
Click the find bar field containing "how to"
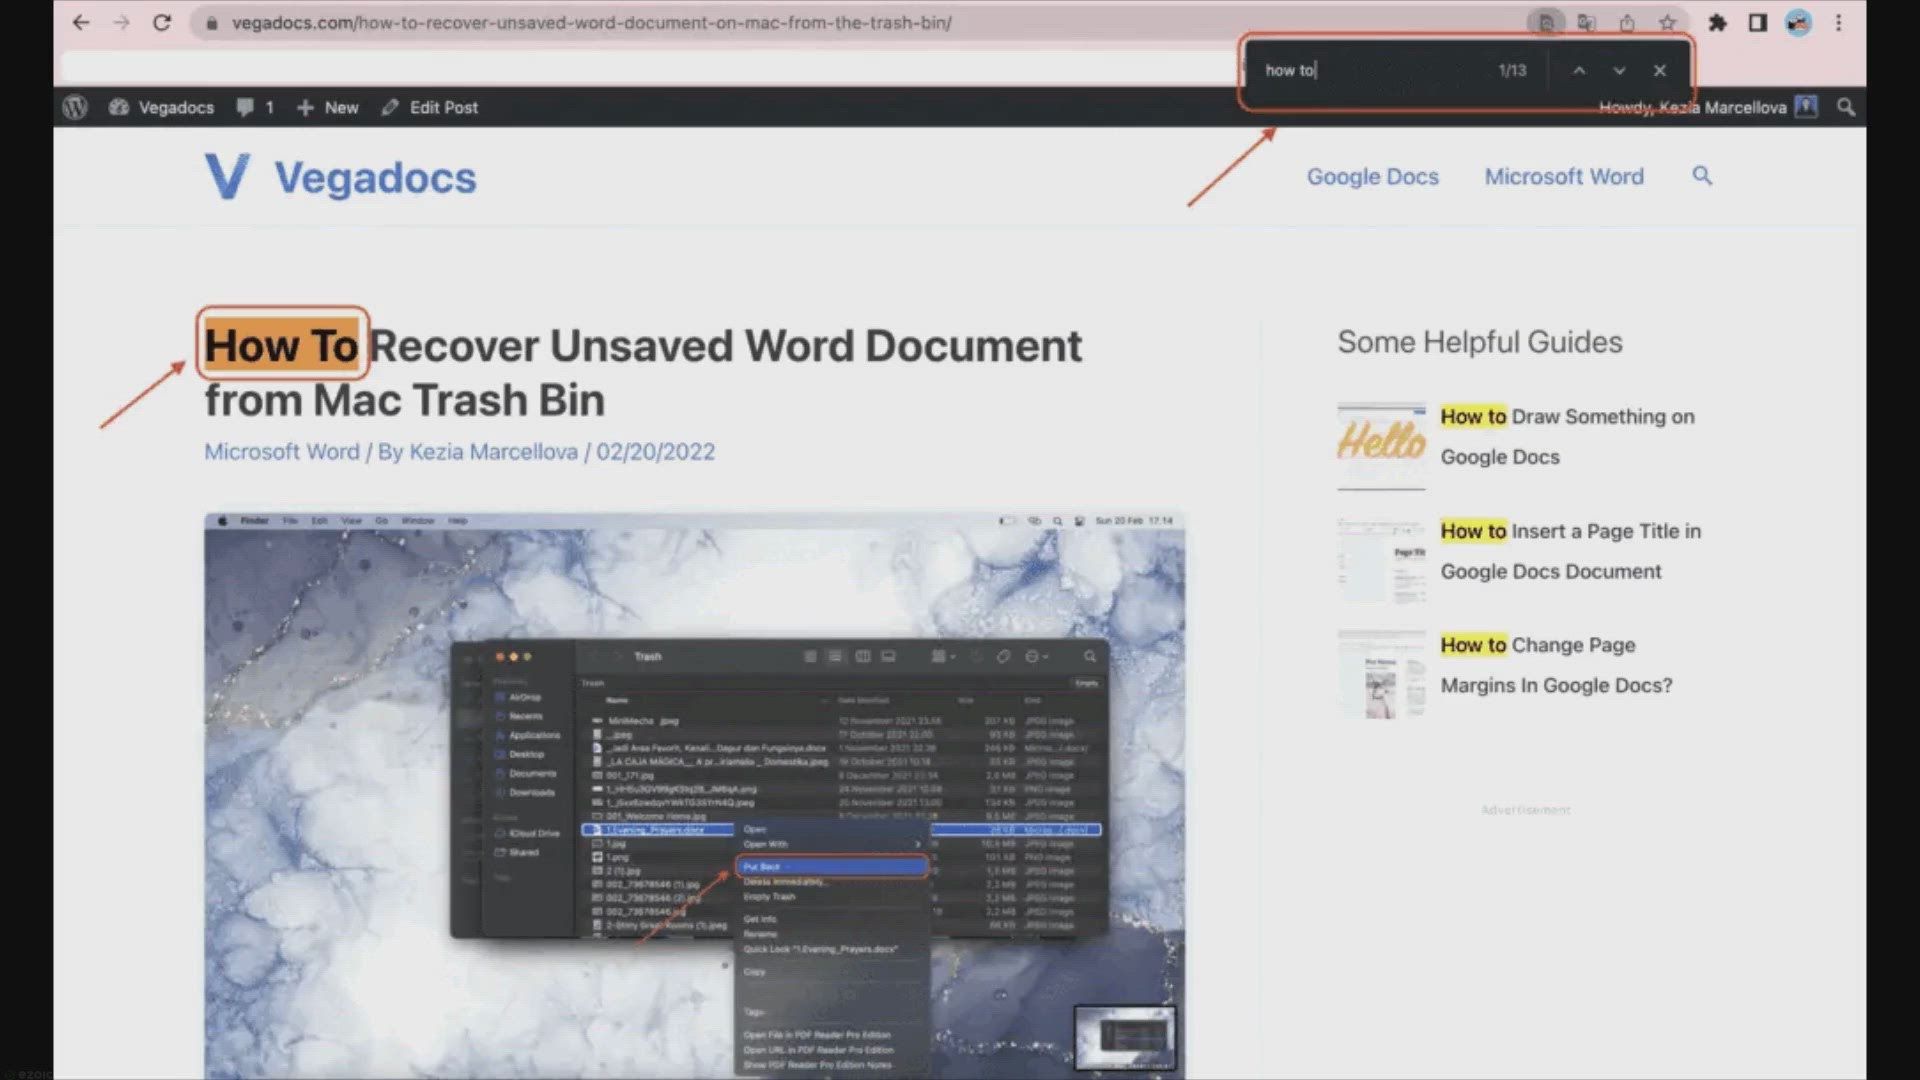pyautogui.click(x=1370, y=70)
